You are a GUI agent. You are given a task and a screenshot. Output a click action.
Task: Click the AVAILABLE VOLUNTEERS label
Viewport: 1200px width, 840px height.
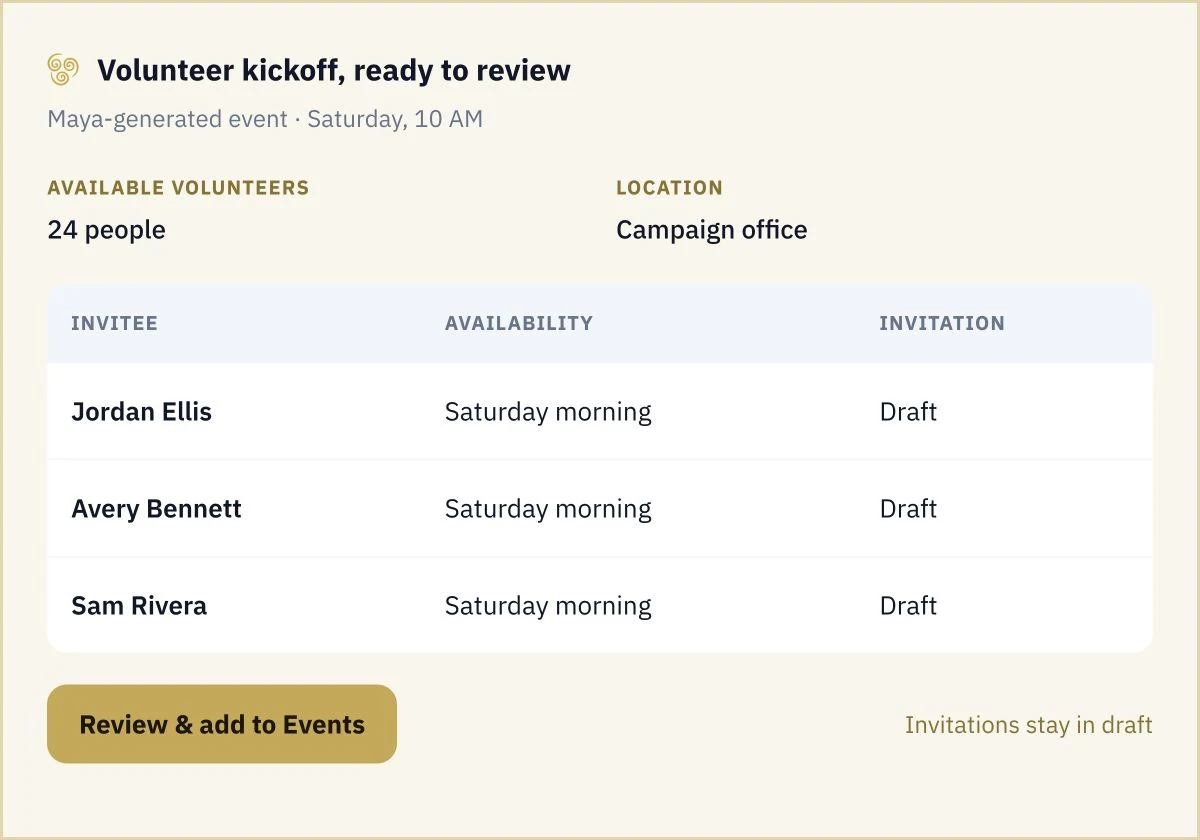178,187
